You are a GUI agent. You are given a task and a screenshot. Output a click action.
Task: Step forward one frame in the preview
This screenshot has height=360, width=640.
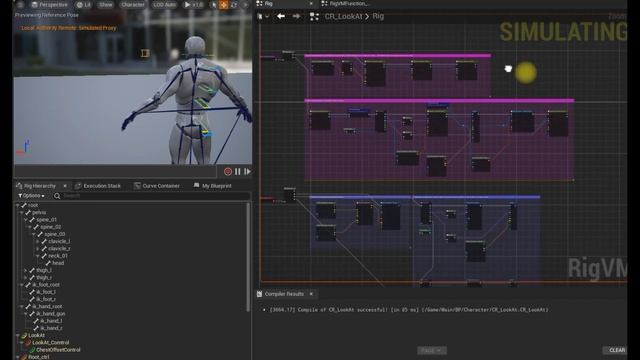[x=247, y=172]
